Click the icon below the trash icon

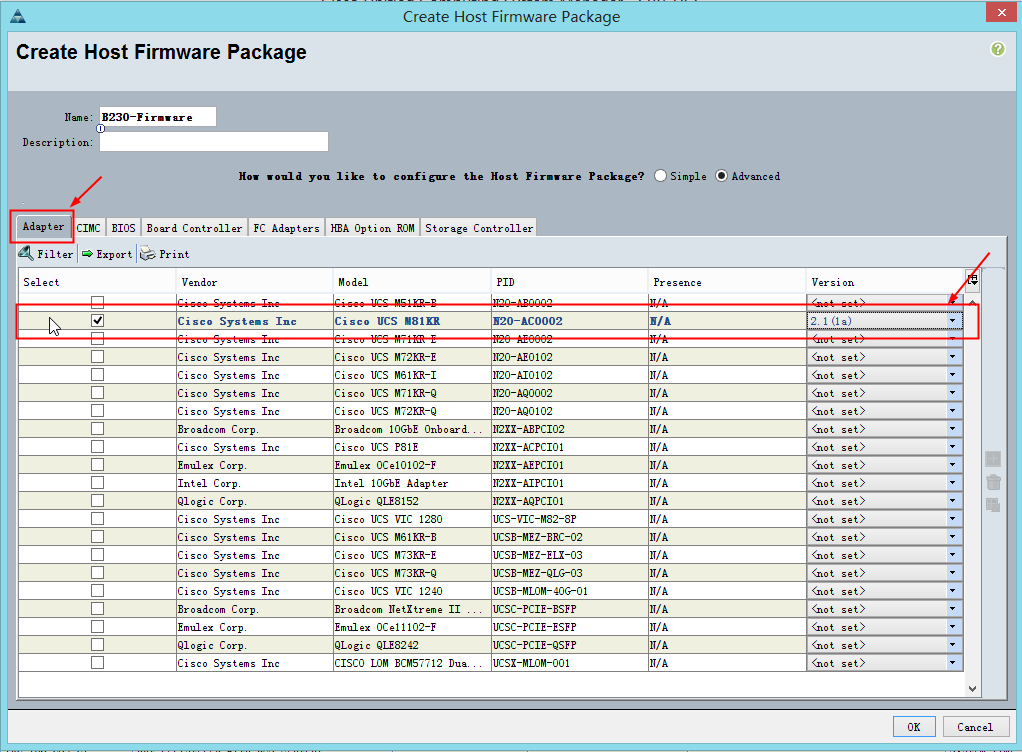point(993,505)
